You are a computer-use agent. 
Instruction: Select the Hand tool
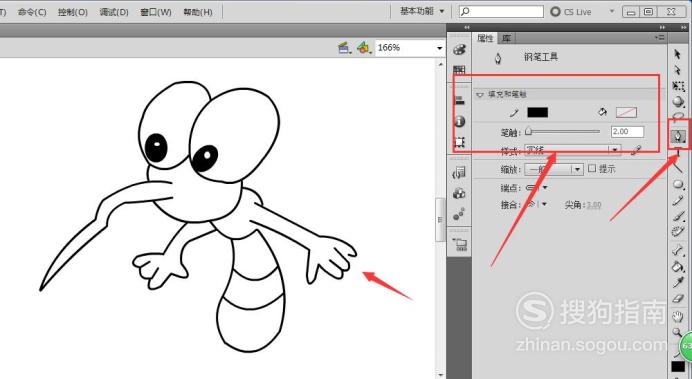pyautogui.click(x=678, y=316)
